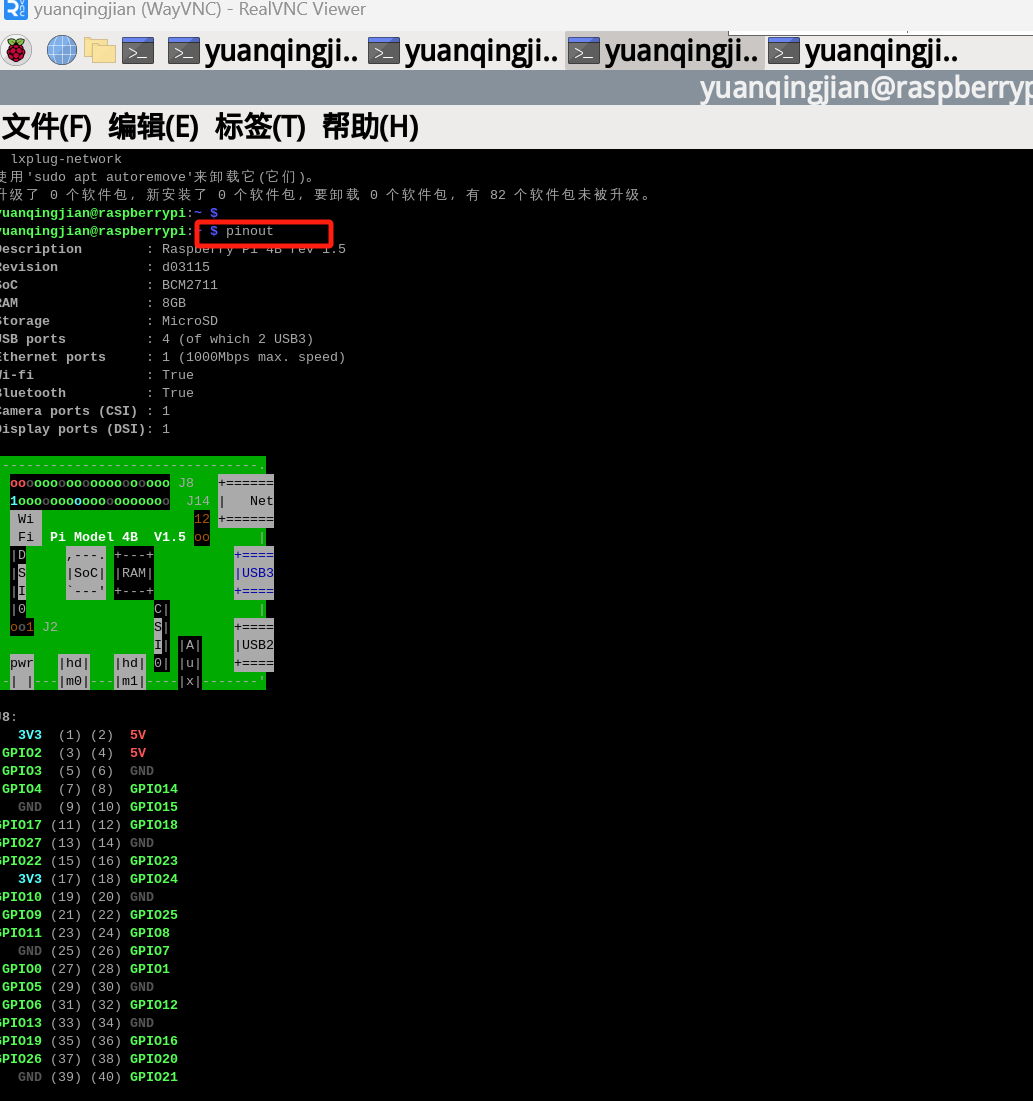Open the Raspberry Pi main menu icon
The image size is (1033, 1101).
pos(16,51)
